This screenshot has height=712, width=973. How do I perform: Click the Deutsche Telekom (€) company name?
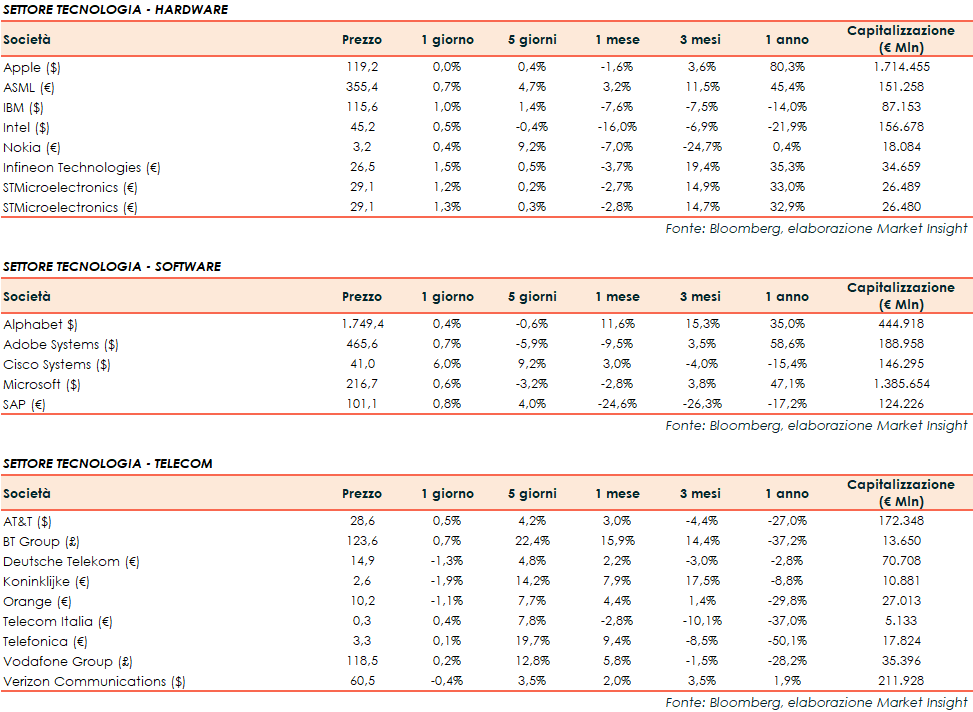pos(71,561)
